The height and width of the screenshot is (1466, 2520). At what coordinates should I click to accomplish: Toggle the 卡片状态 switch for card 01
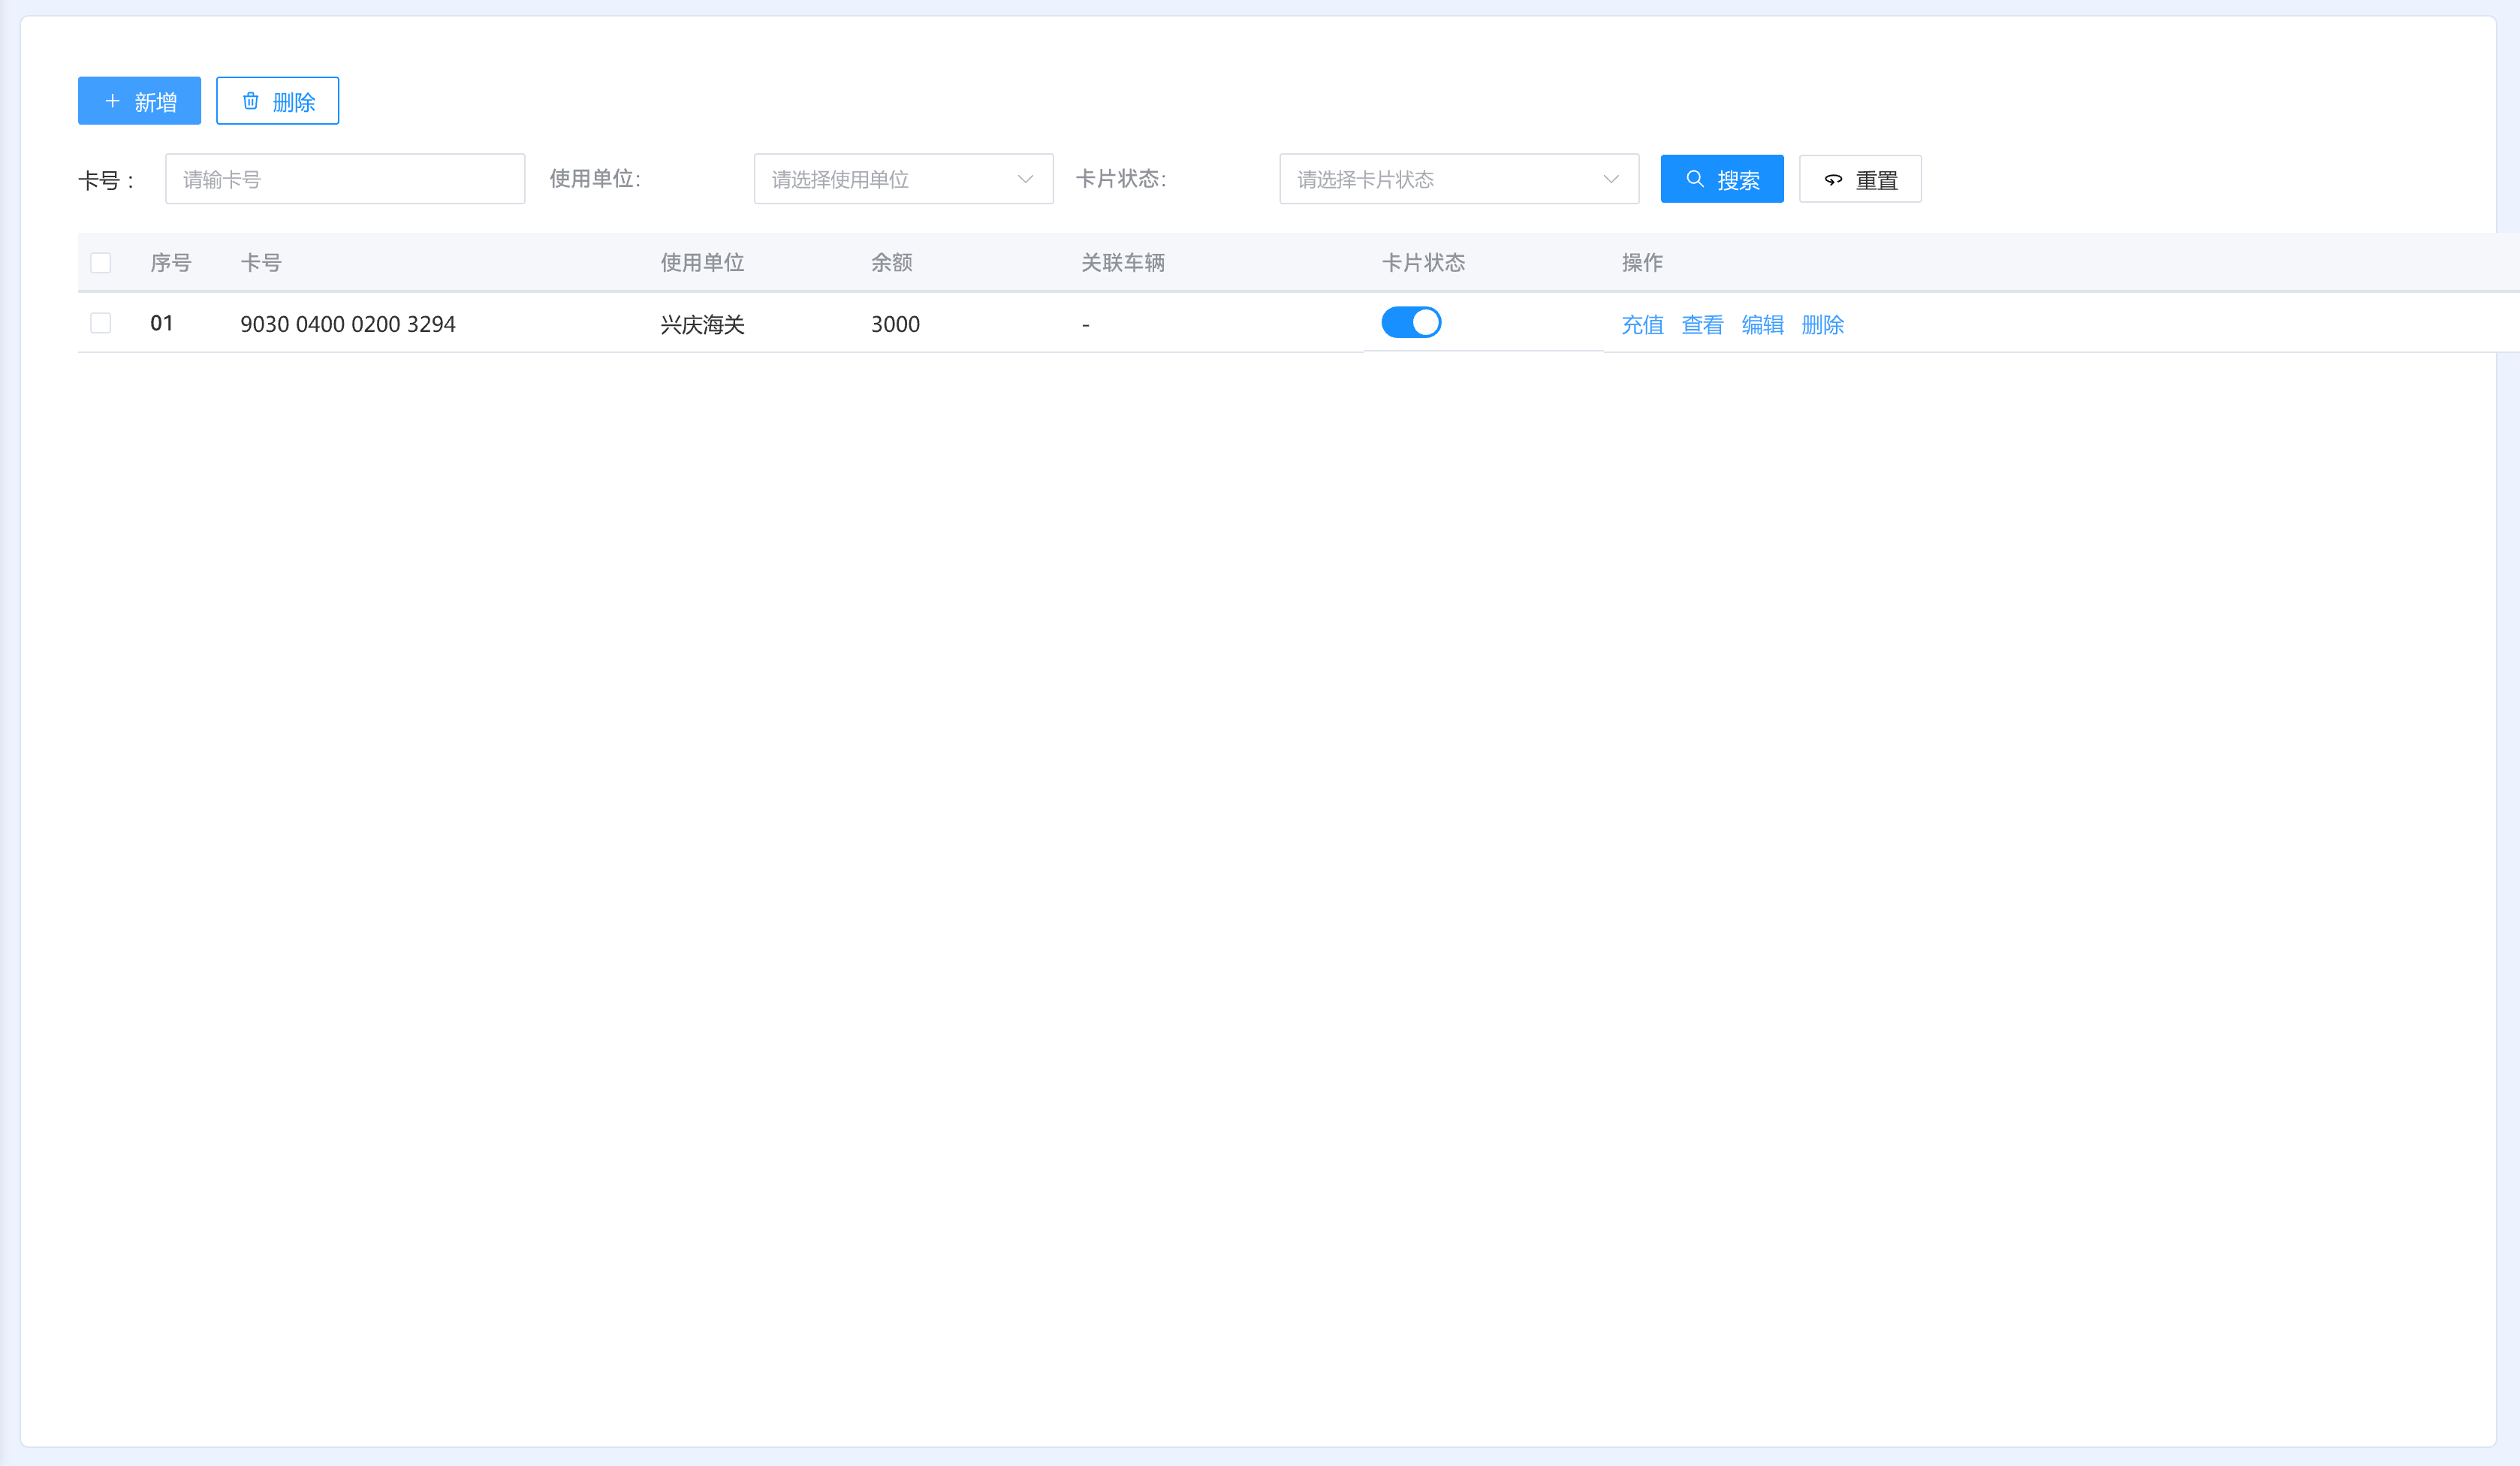(x=1410, y=322)
